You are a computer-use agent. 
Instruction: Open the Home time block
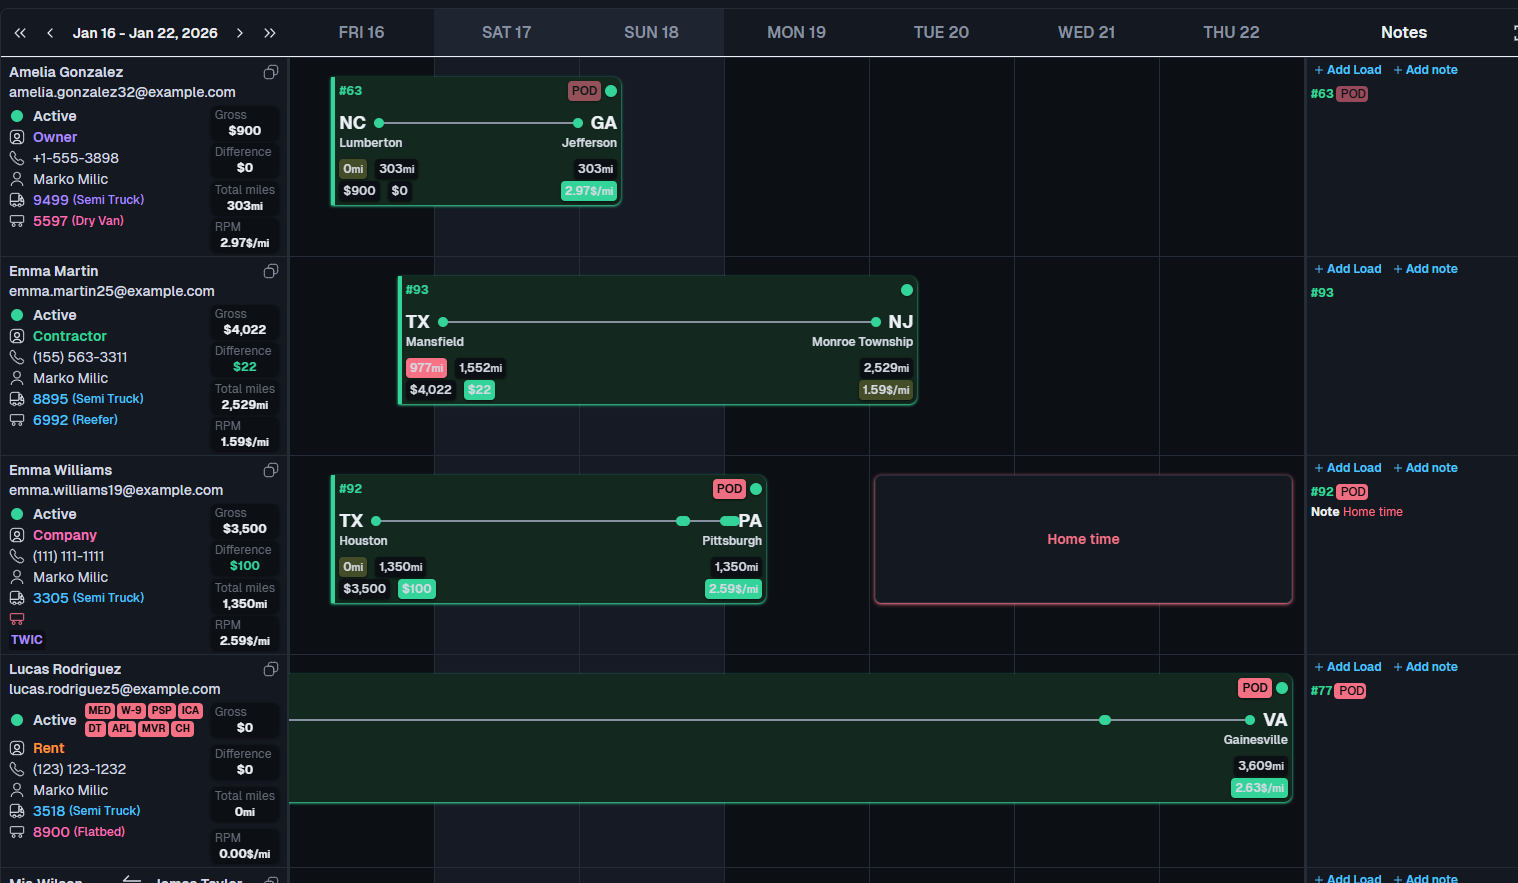click(1083, 539)
